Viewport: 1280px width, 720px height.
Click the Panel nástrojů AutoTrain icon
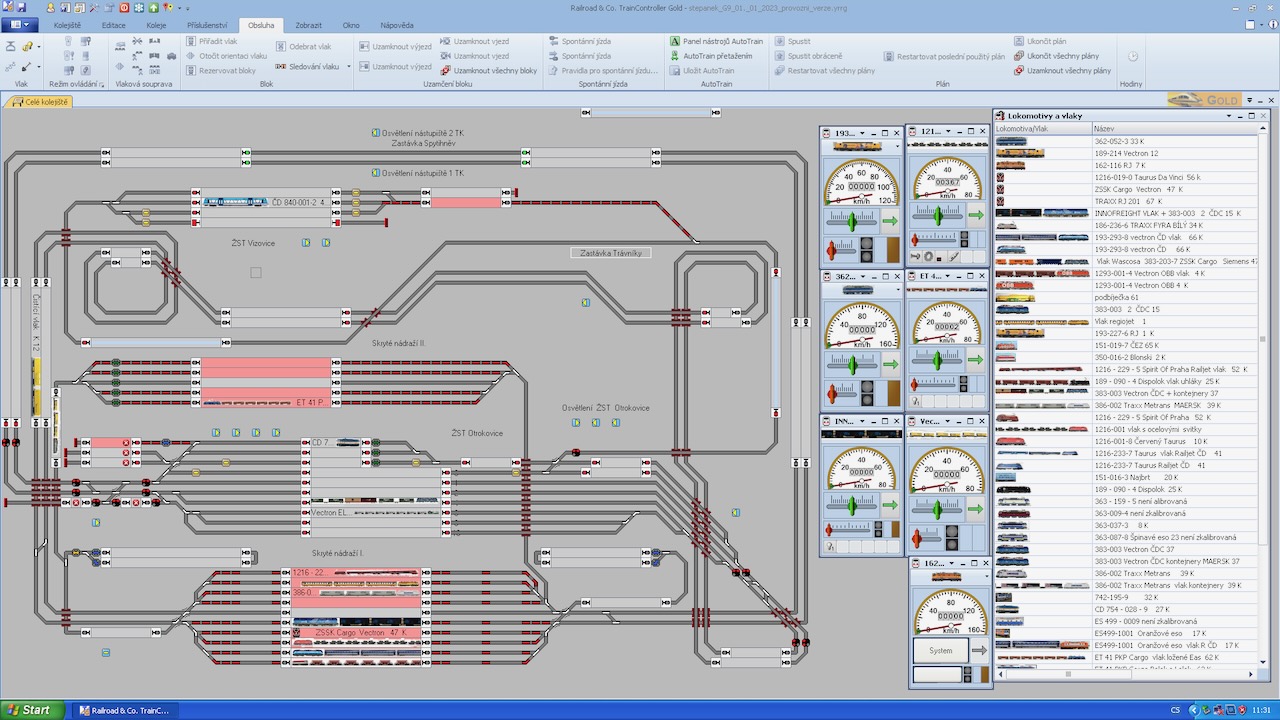point(675,42)
